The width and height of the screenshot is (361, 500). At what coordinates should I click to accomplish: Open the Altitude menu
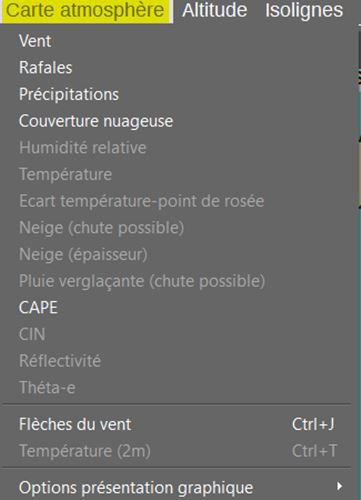tap(215, 10)
